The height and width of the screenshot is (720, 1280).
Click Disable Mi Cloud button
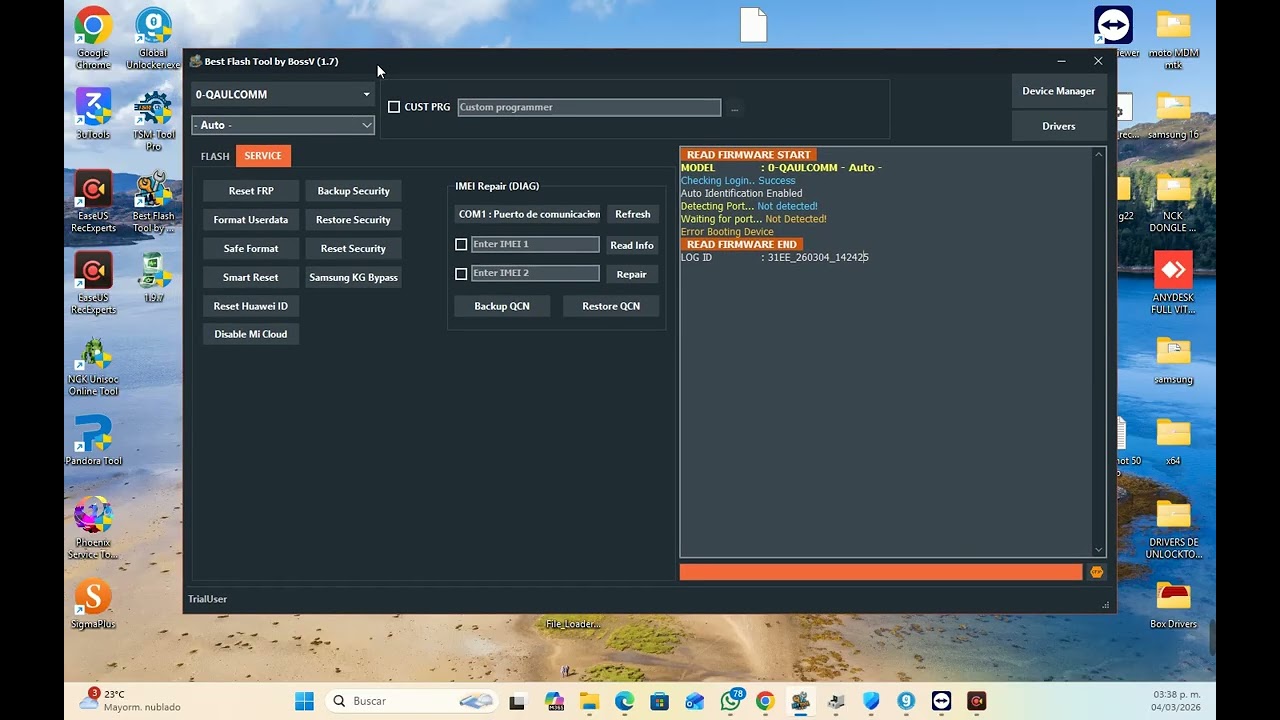(251, 334)
